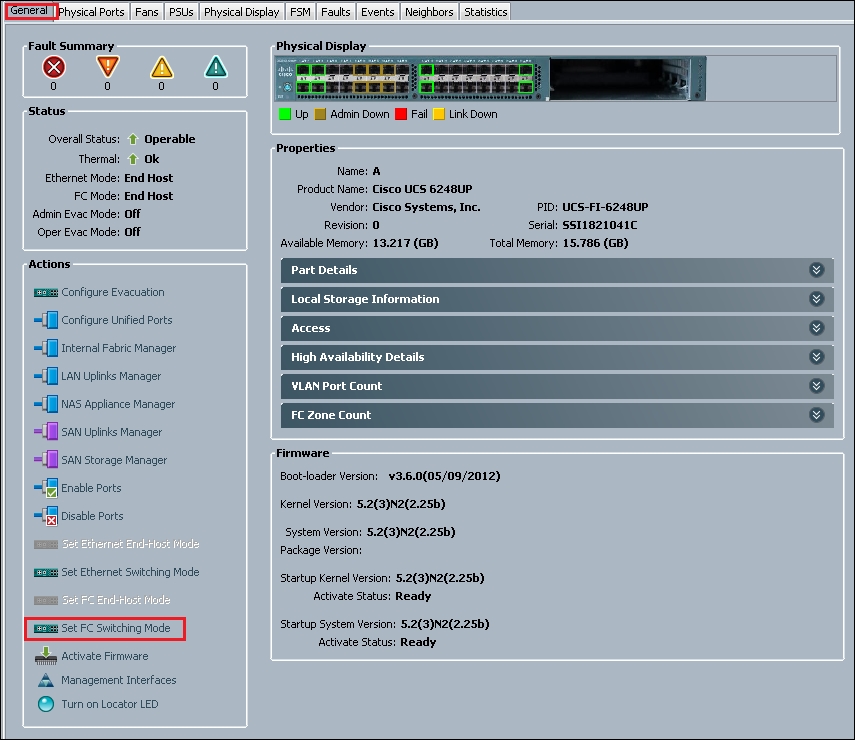Expand the FC Zone Count section

point(816,415)
